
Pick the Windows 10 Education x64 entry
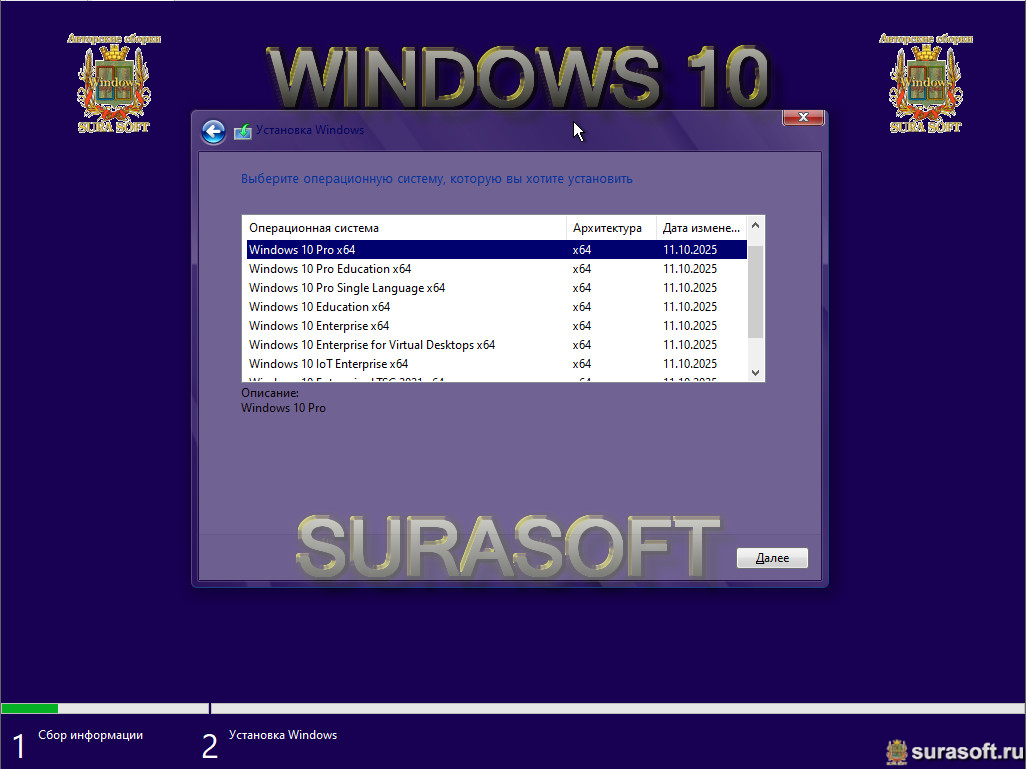tap(319, 307)
